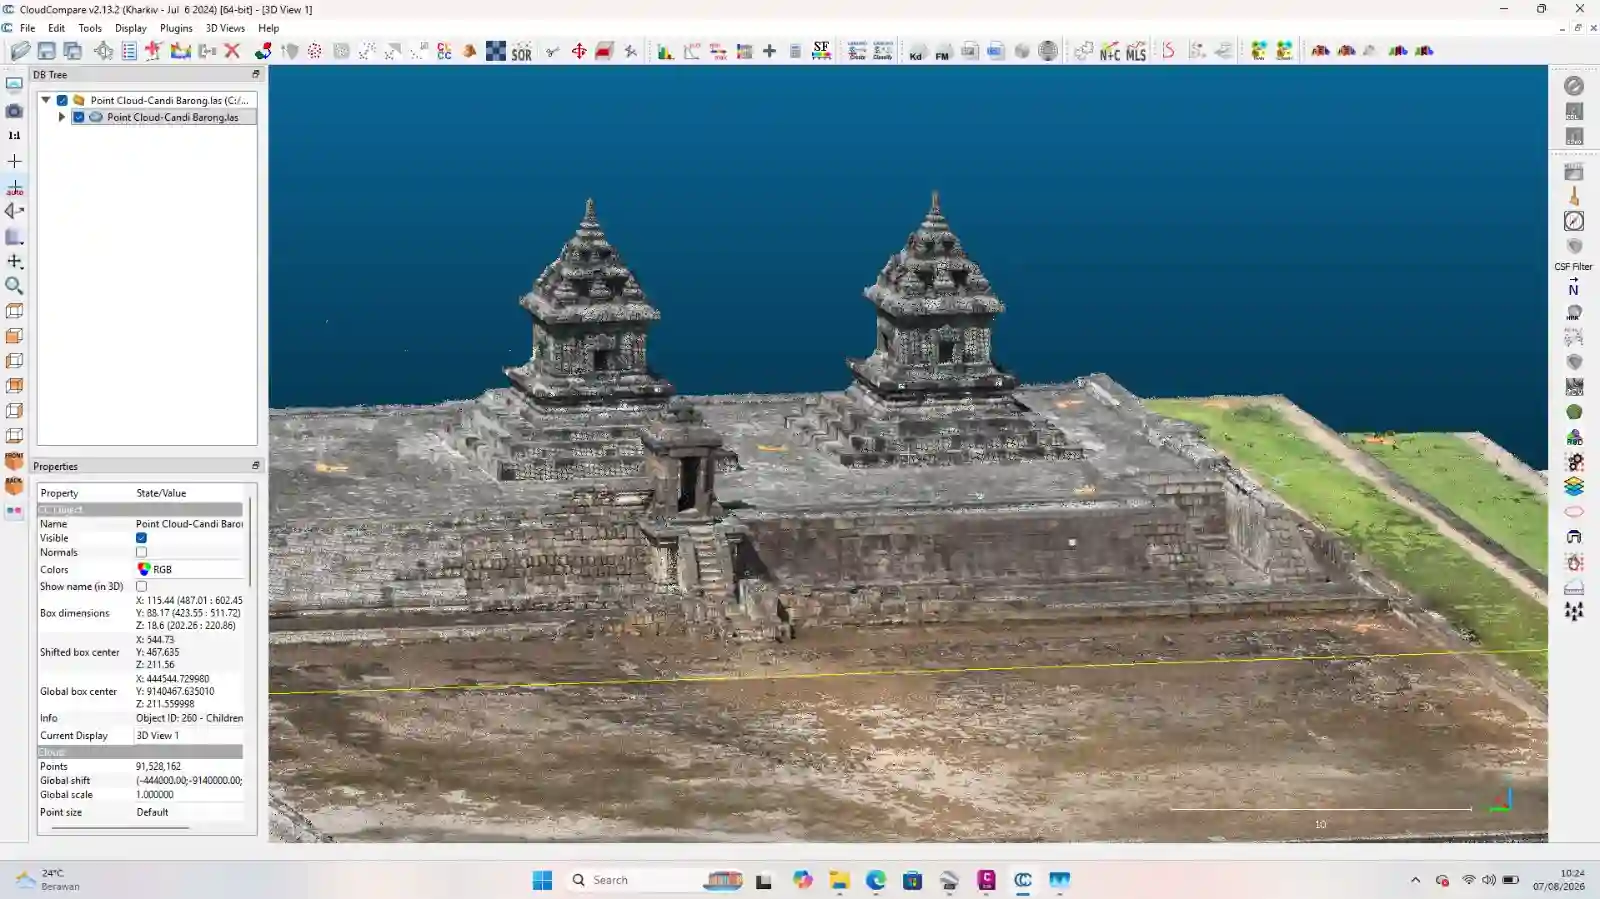
Task: Click the Info Object ID: 260 value
Action: pyautogui.click(x=189, y=718)
